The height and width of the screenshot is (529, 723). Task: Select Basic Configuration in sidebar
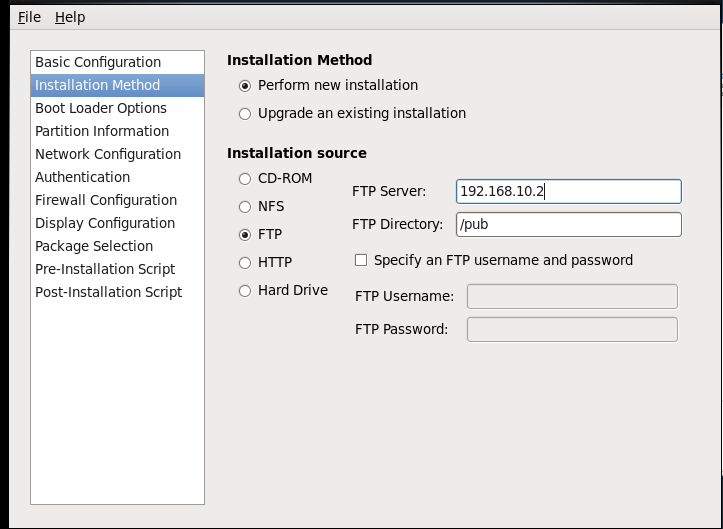[118, 62]
